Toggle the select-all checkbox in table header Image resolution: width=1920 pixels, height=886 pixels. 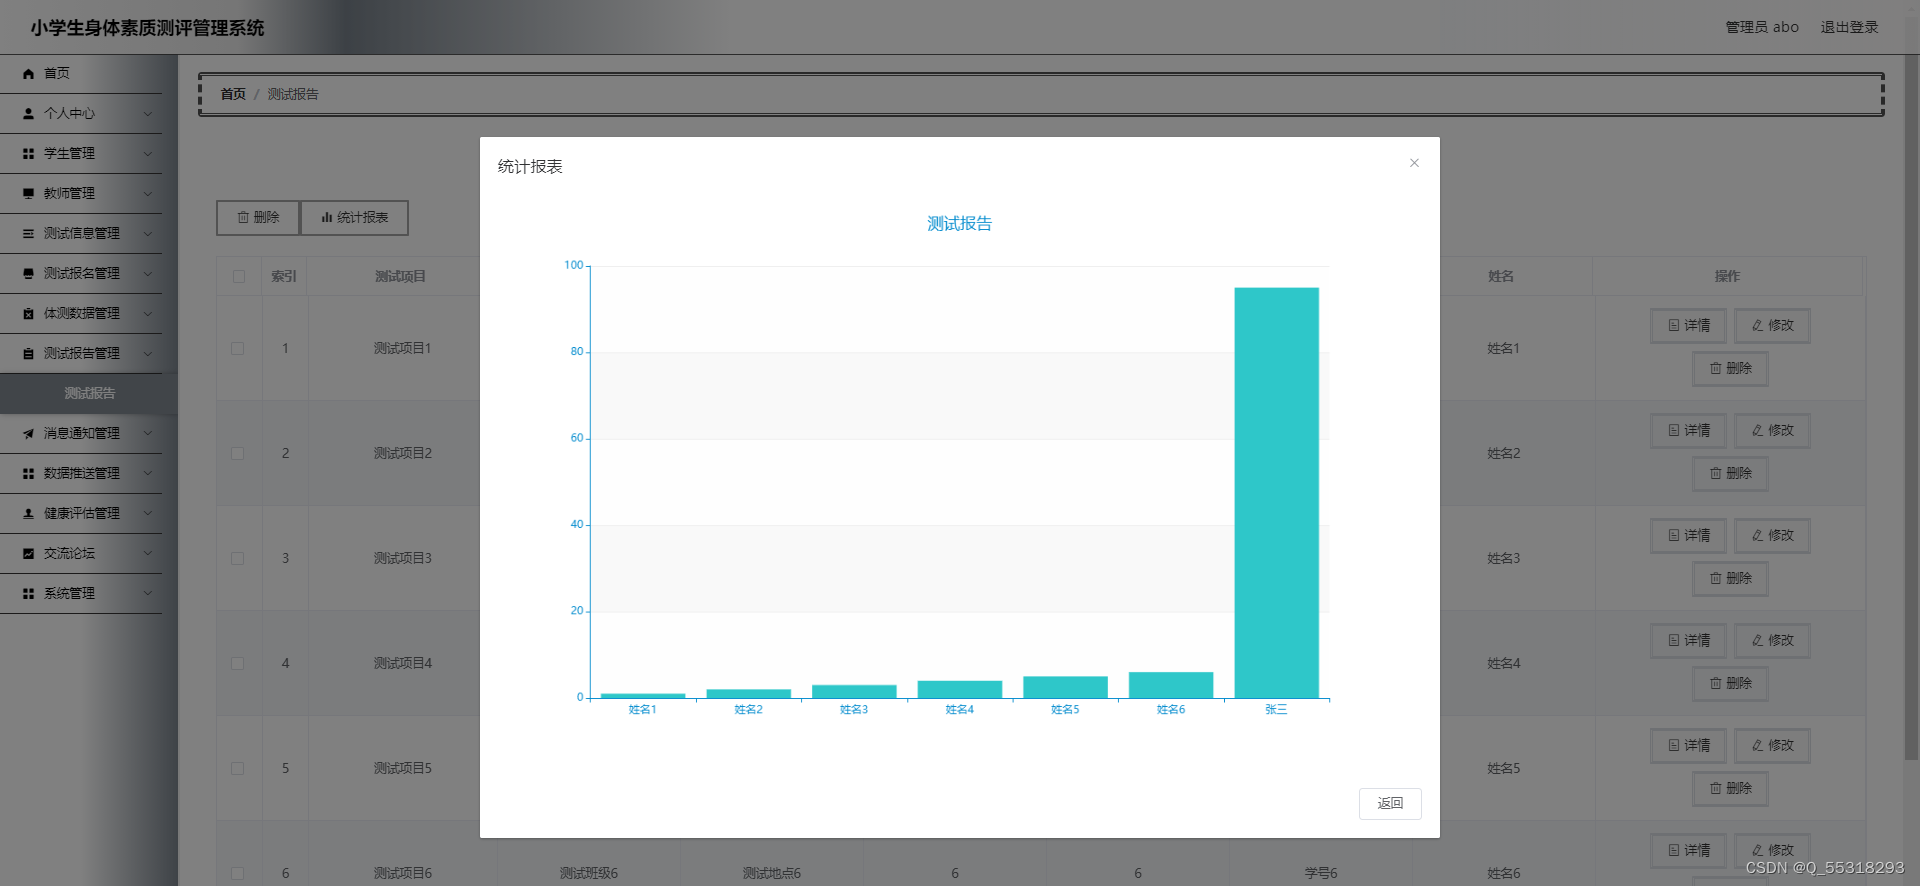(x=238, y=276)
